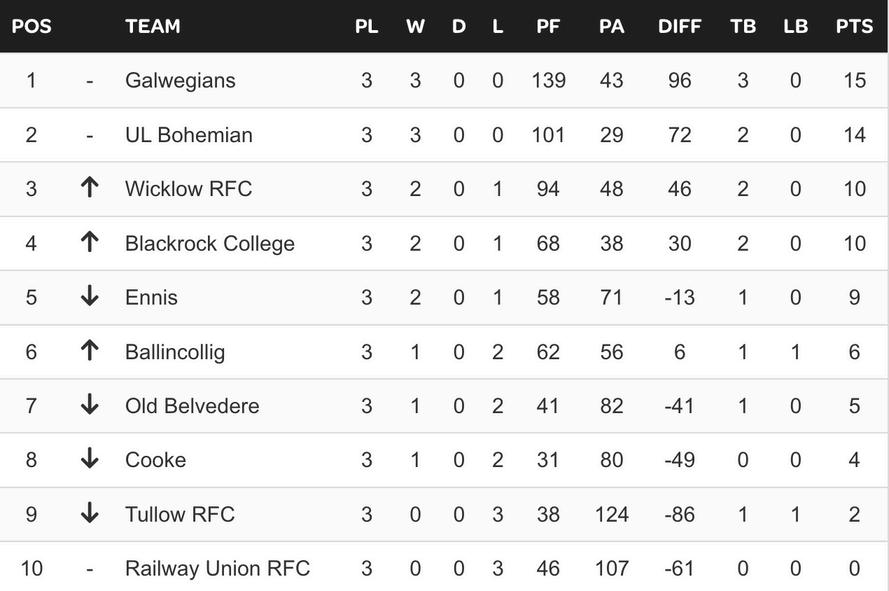Click the down arrow beside Old Belvedere
Image resolution: width=889 pixels, height=591 pixels.
(x=90, y=404)
